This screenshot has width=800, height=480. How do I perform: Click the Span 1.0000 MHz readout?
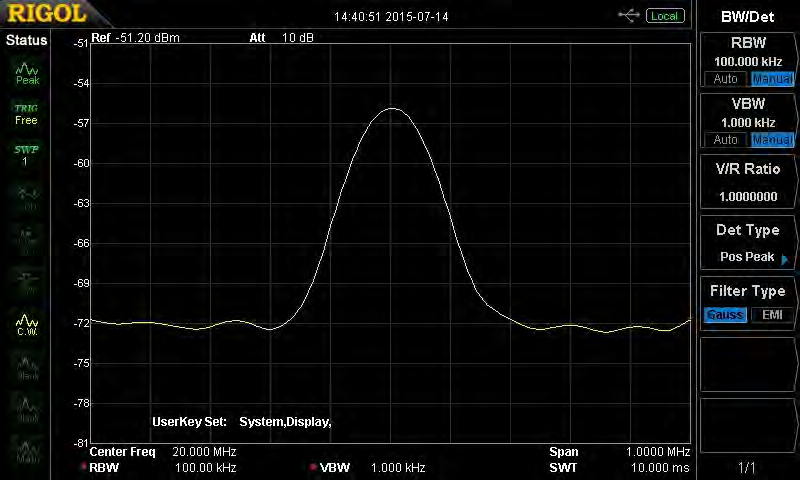[x=619, y=451]
